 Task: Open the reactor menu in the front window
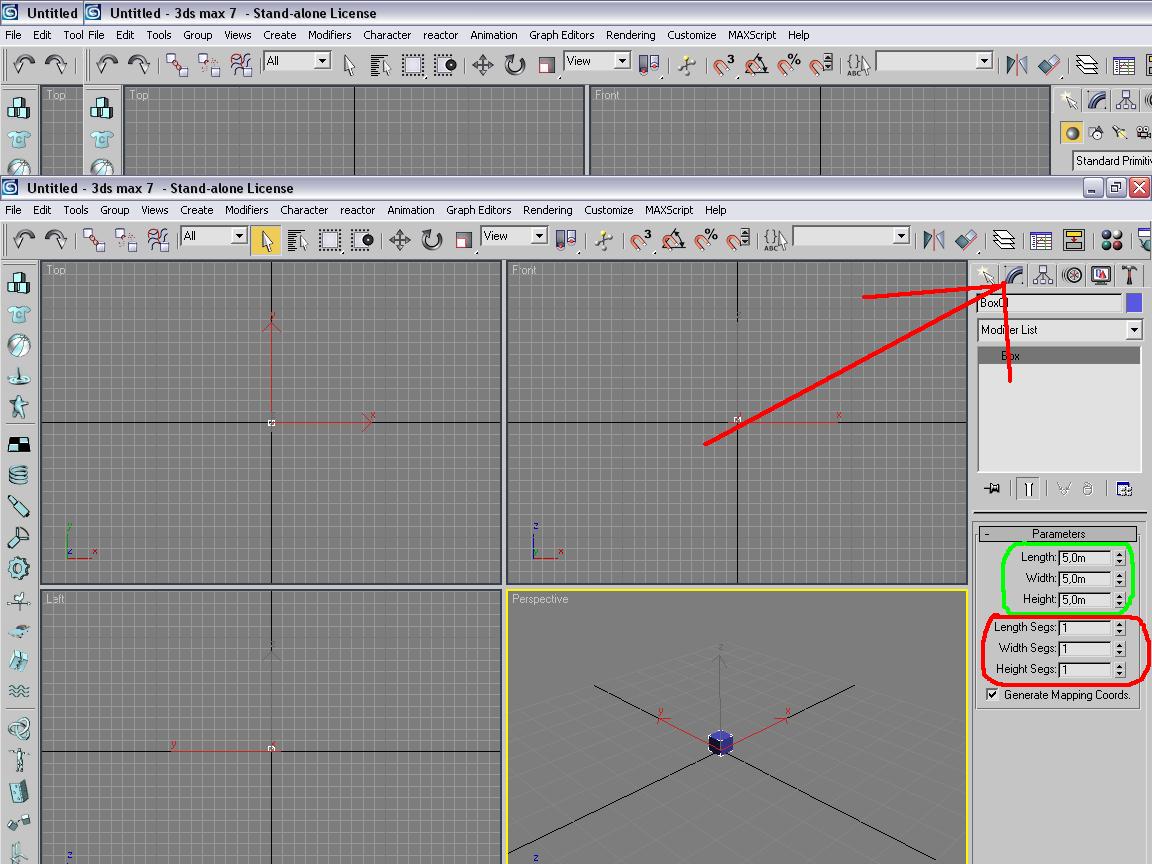tap(357, 210)
